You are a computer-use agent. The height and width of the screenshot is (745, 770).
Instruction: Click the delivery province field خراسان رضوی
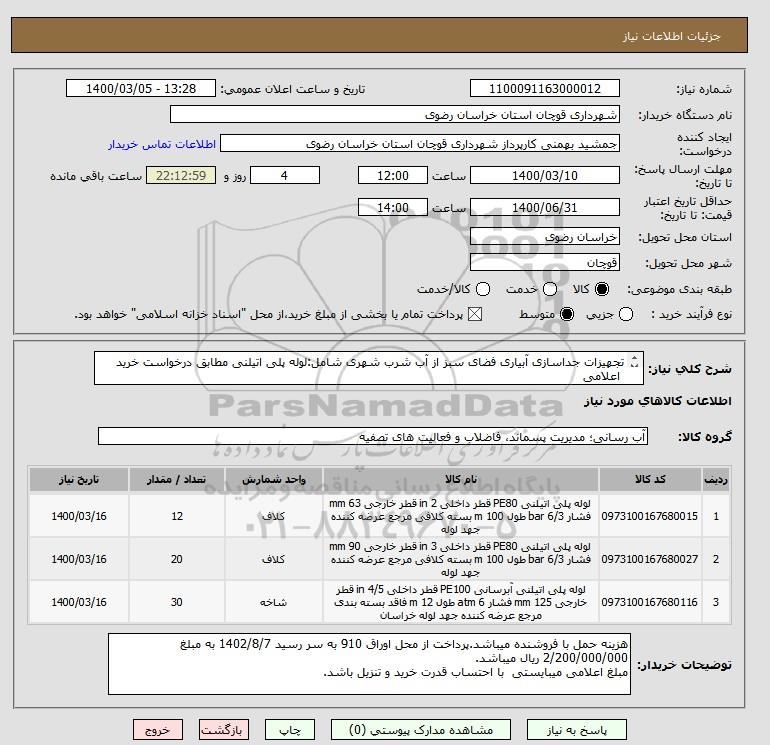(545, 237)
